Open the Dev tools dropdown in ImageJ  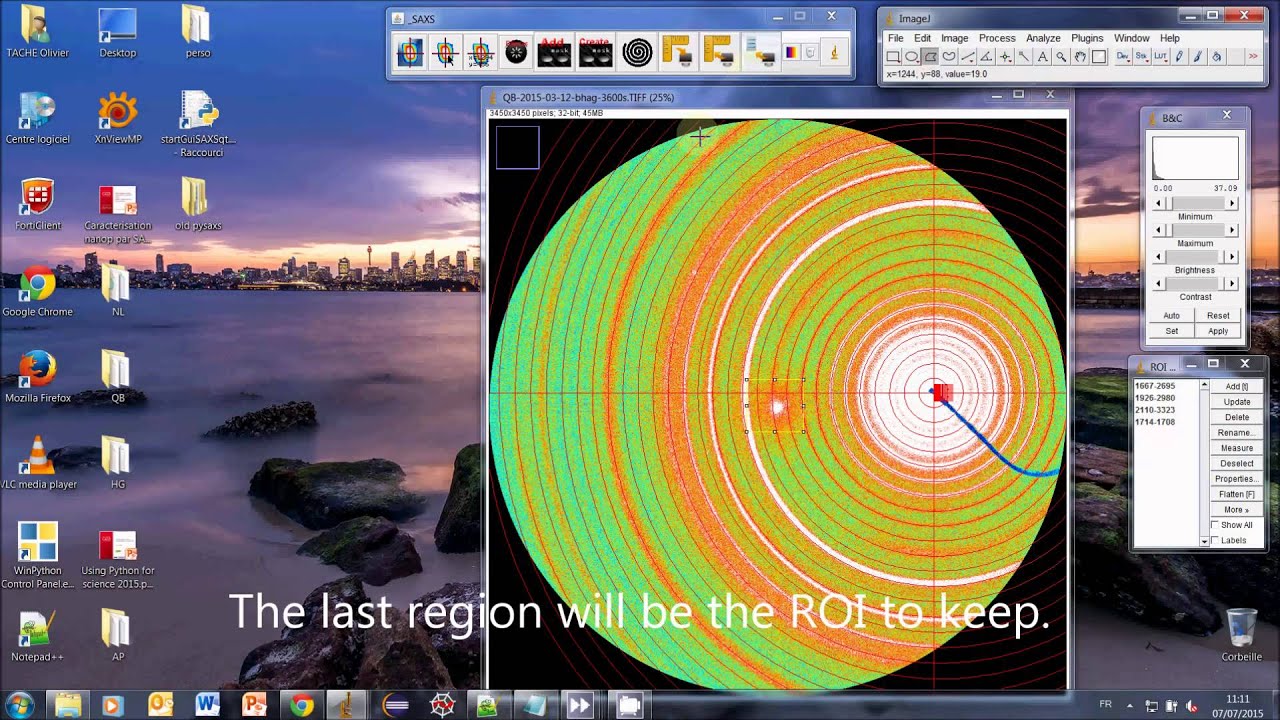click(1123, 57)
